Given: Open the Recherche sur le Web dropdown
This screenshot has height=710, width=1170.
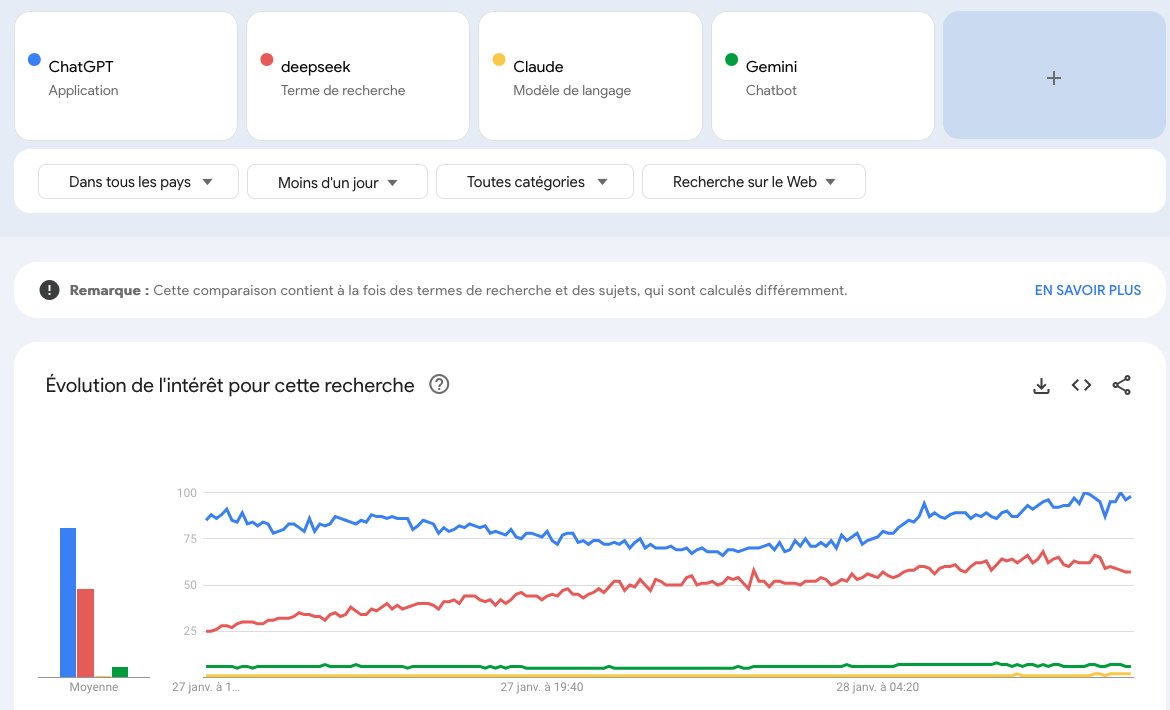Looking at the screenshot, I should pyautogui.click(x=754, y=182).
